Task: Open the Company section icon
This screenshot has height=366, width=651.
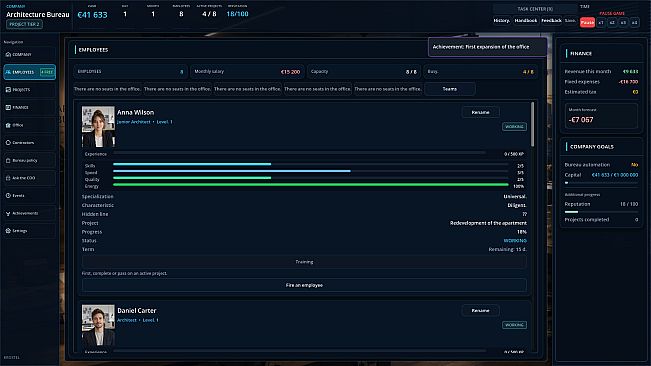Action: tap(8, 54)
